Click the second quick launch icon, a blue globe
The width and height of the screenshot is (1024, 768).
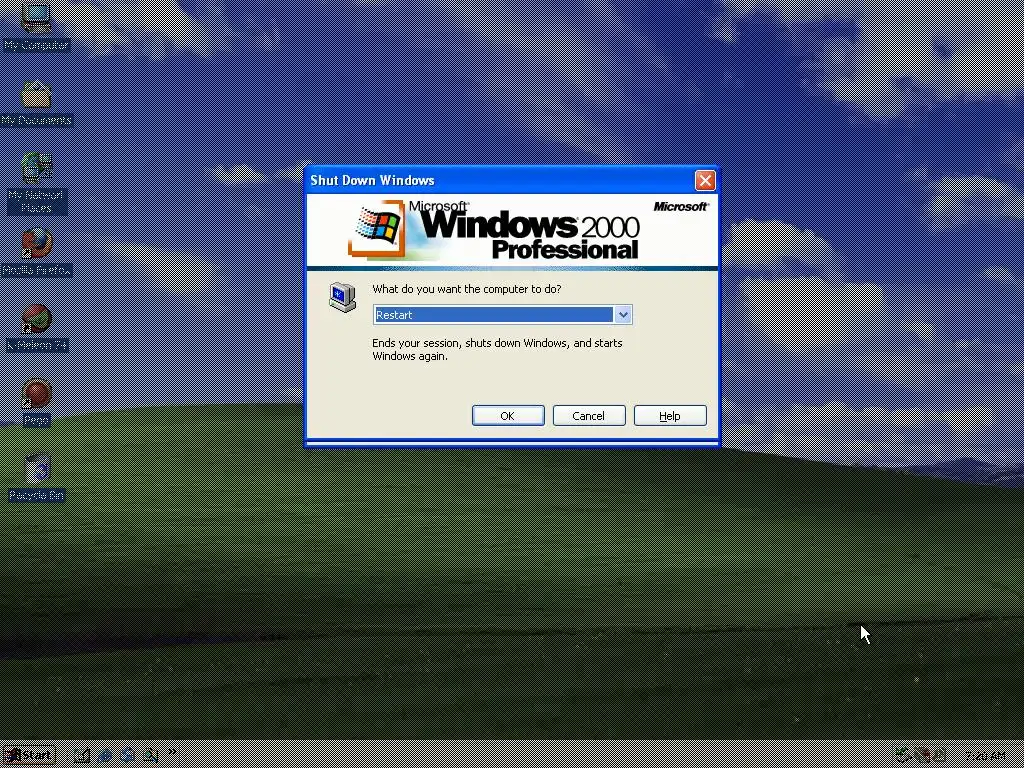[x=104, y=756]
